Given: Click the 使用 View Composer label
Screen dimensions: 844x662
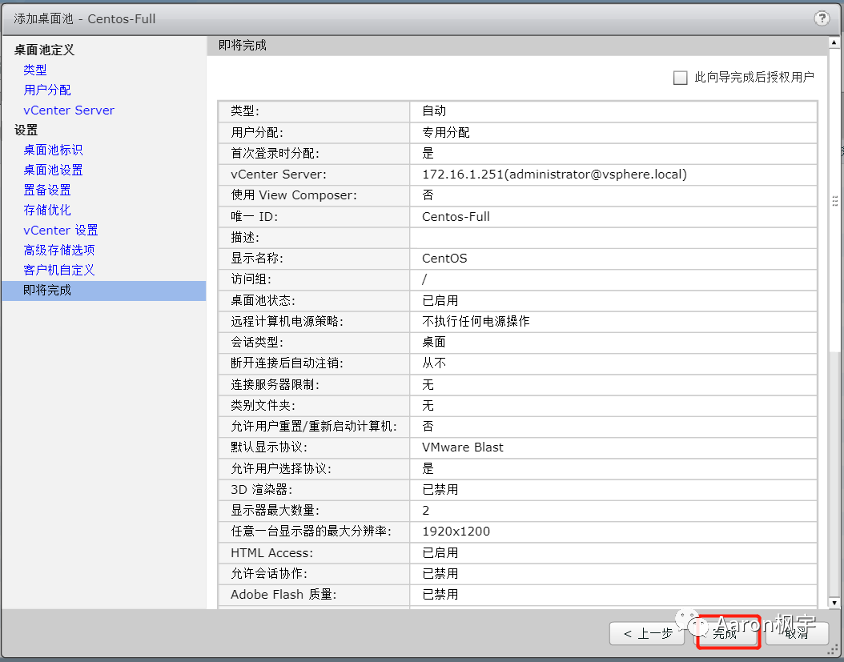Looking at the screenshot, I should coord(294,195).
